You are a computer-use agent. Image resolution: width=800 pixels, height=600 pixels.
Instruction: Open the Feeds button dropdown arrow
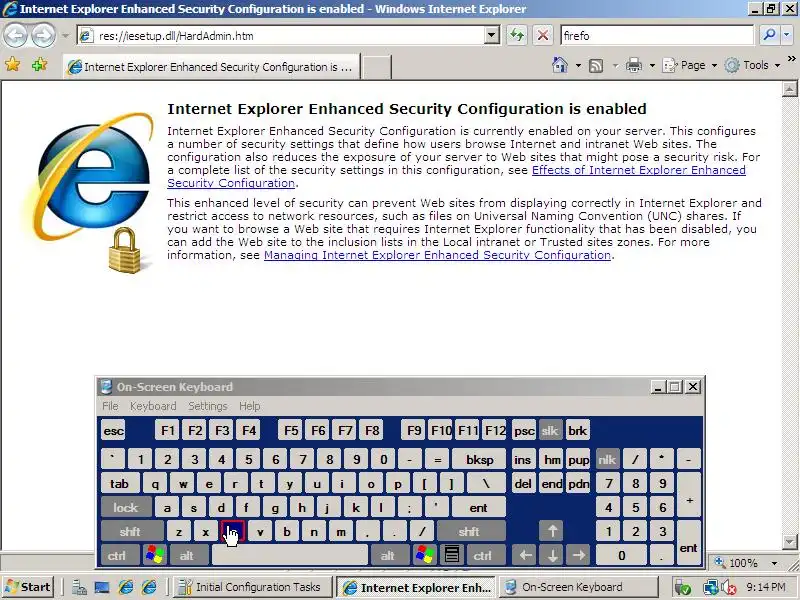(x=615, y=65)
